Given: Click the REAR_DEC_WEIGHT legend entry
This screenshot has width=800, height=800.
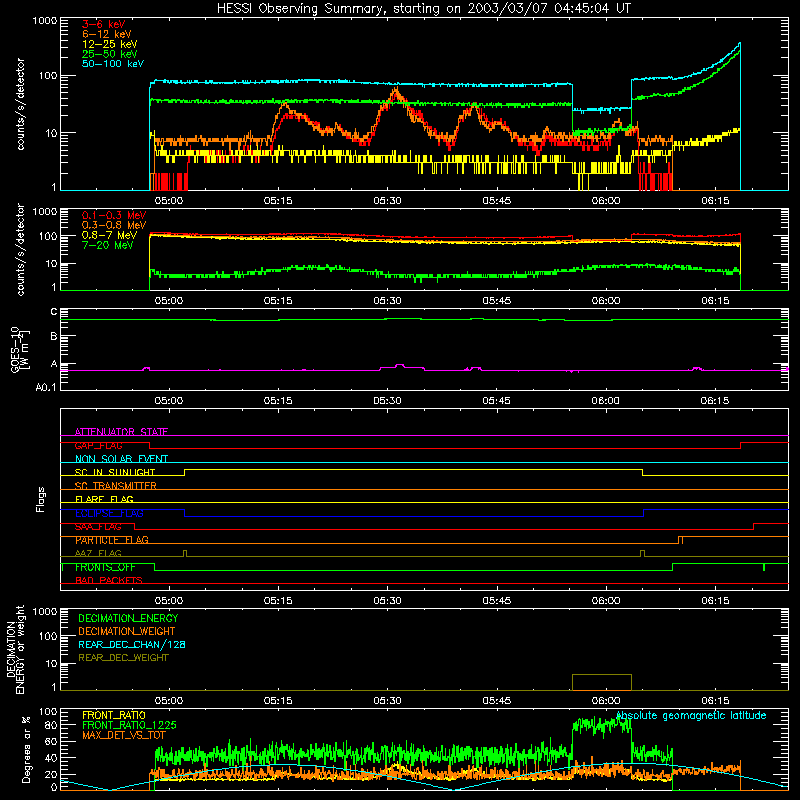Looking at the screenshot, I should coord(123,658).
